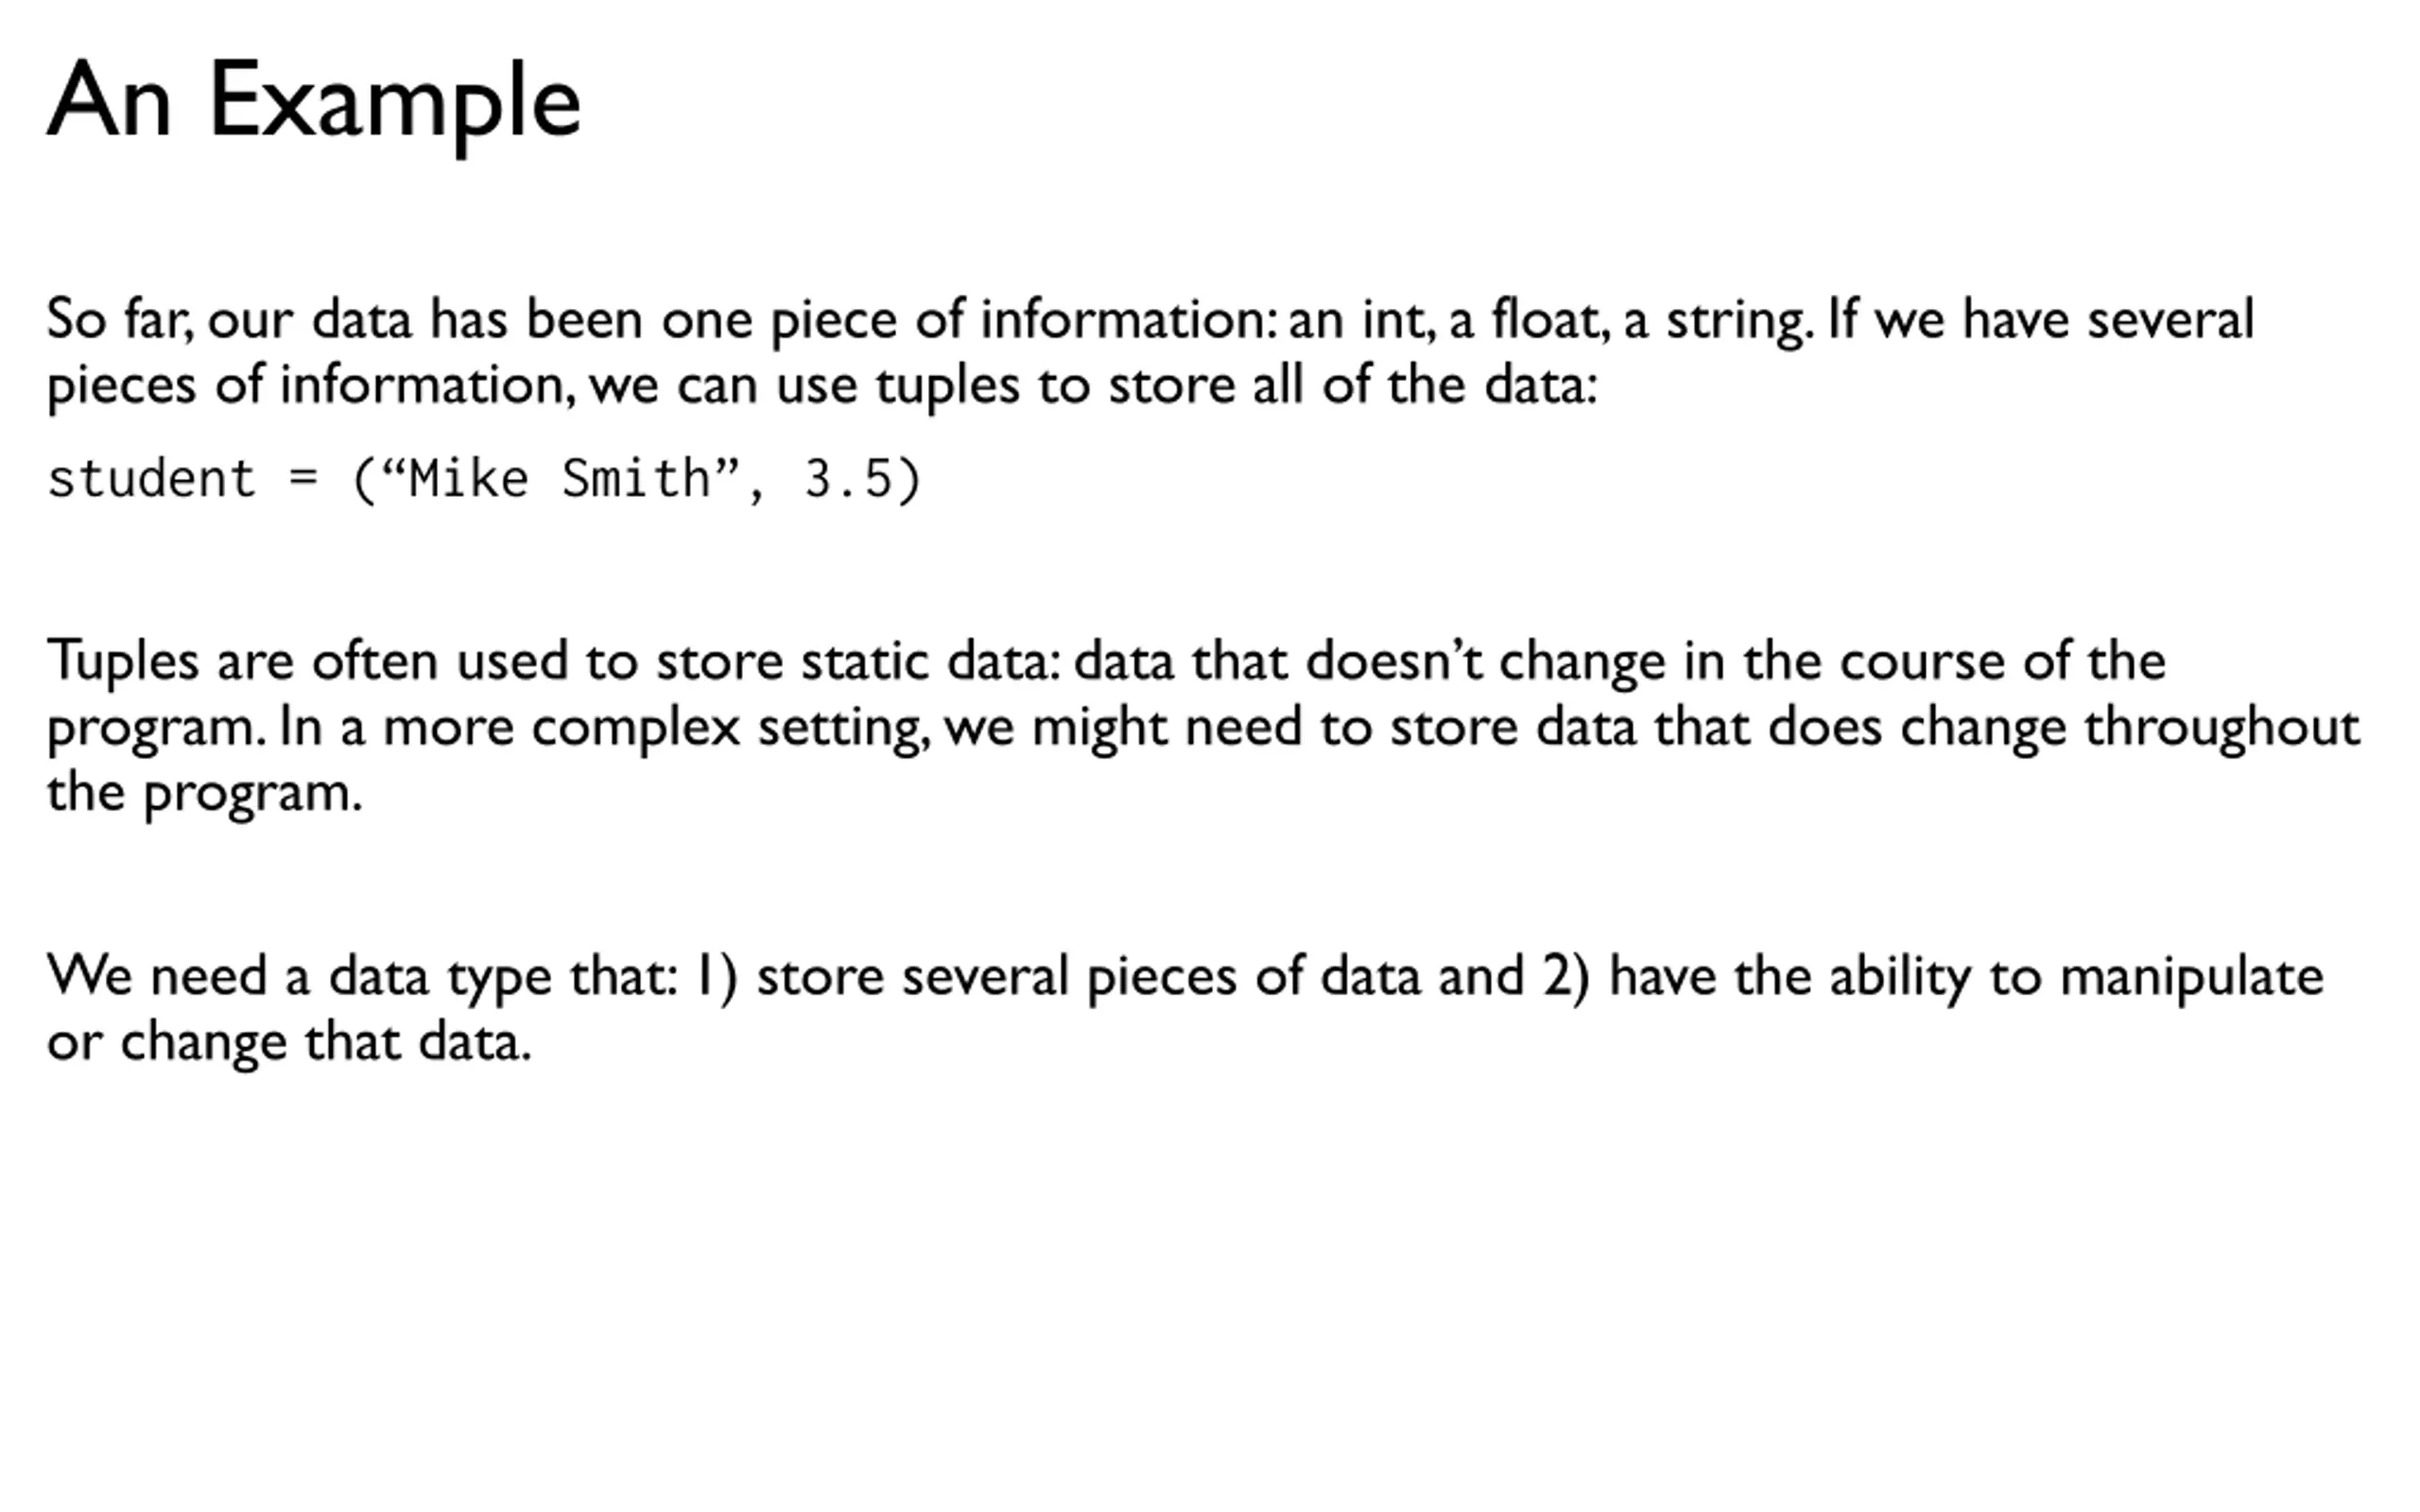Click the words 'the program.' ending second paragraph
Image resolution: width=2420 pixels, height=1512 pixels.
point(204,793)
